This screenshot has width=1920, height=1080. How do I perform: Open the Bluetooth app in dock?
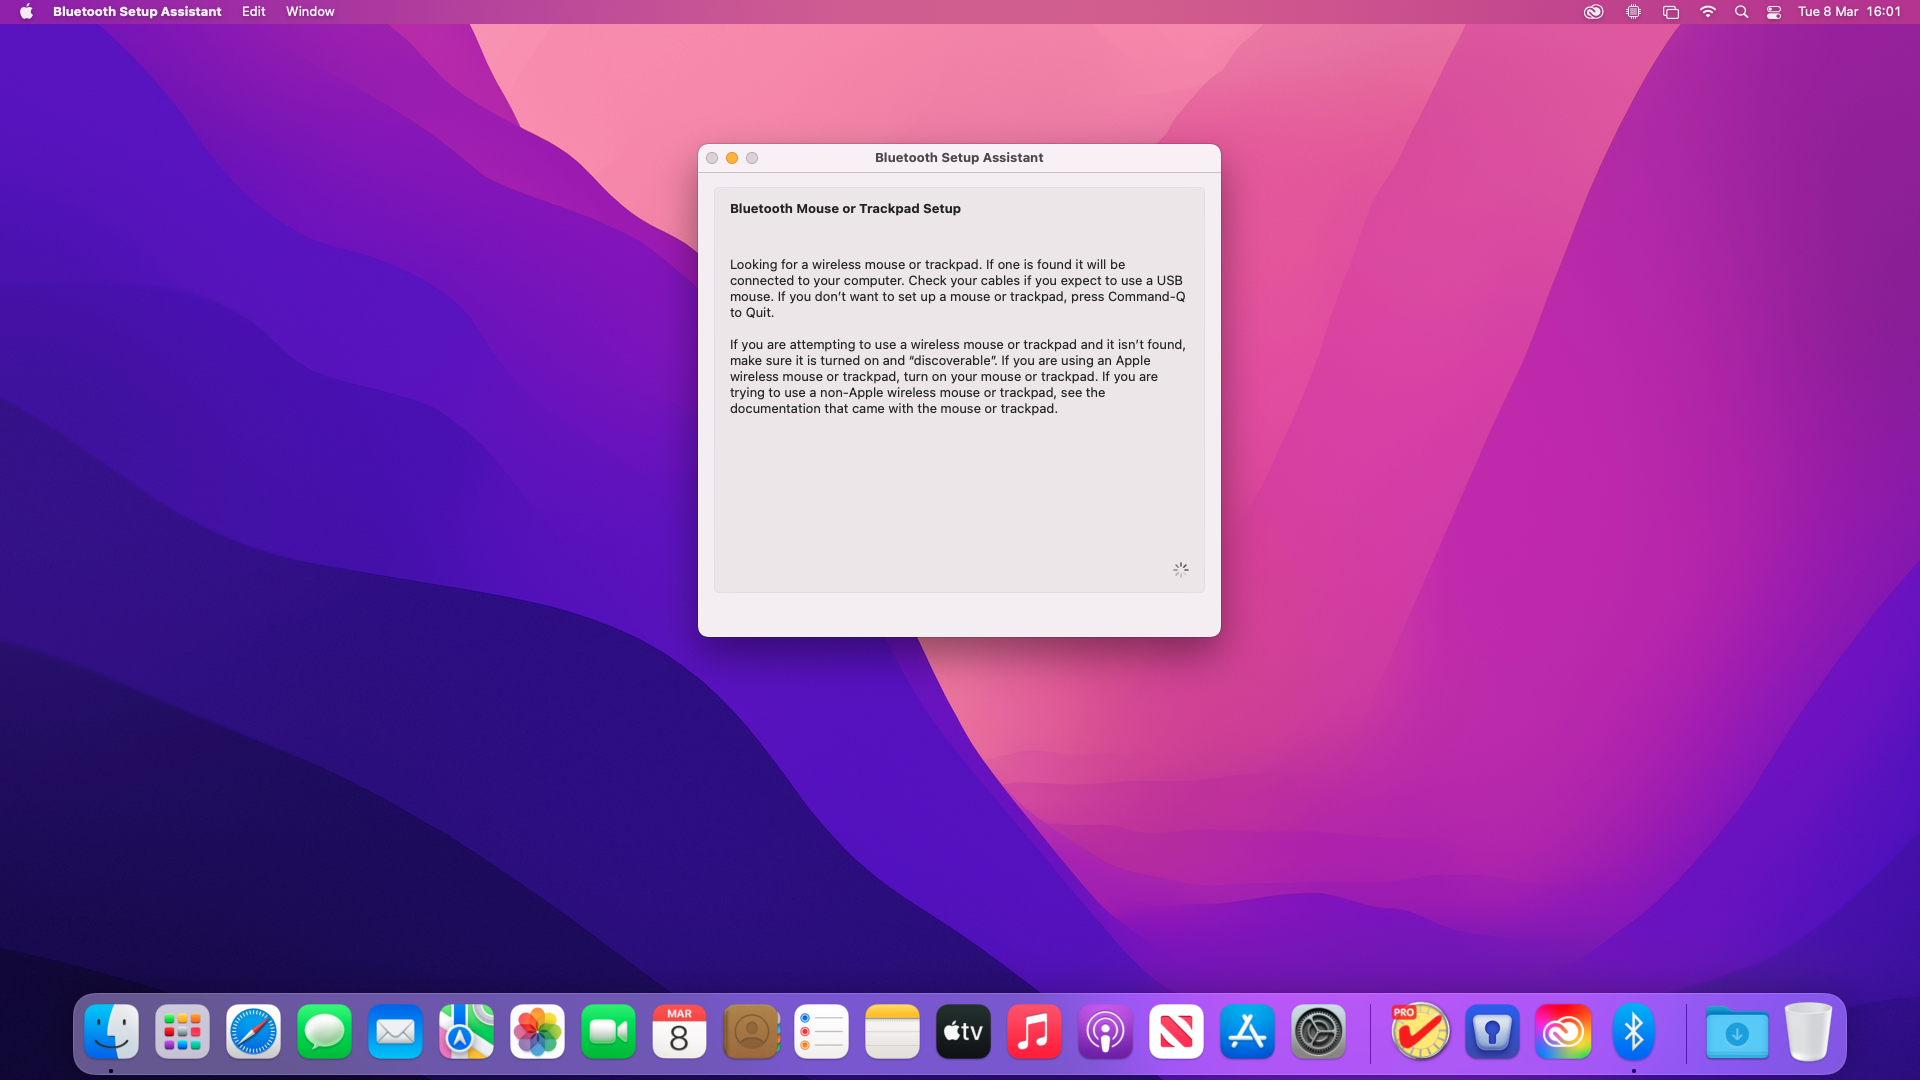pyautogui.click(x=1633, y=1032)
